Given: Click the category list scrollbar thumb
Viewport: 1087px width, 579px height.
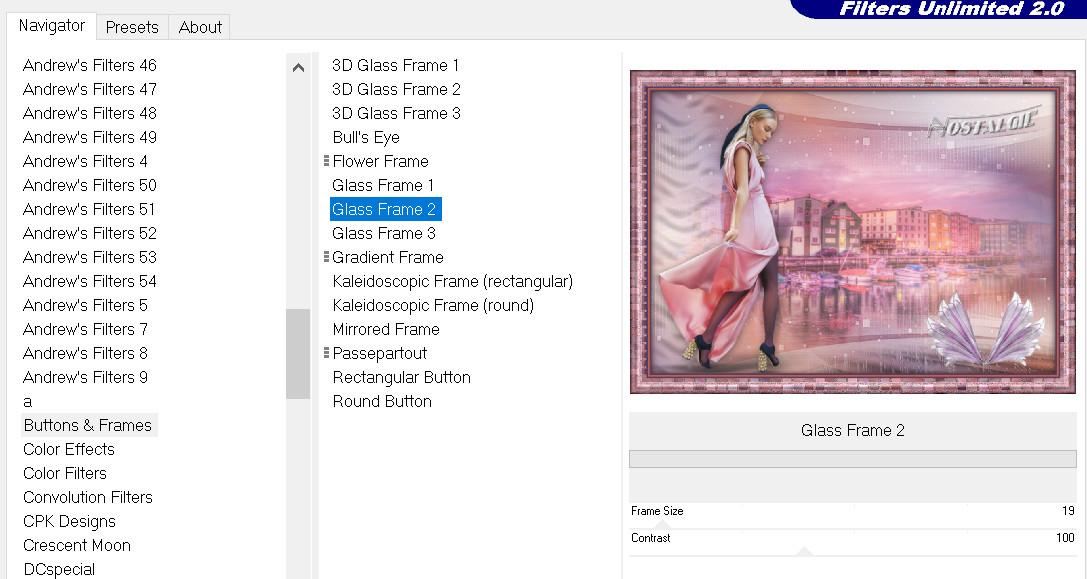Looking at the screenshot, I should (298, 354).
